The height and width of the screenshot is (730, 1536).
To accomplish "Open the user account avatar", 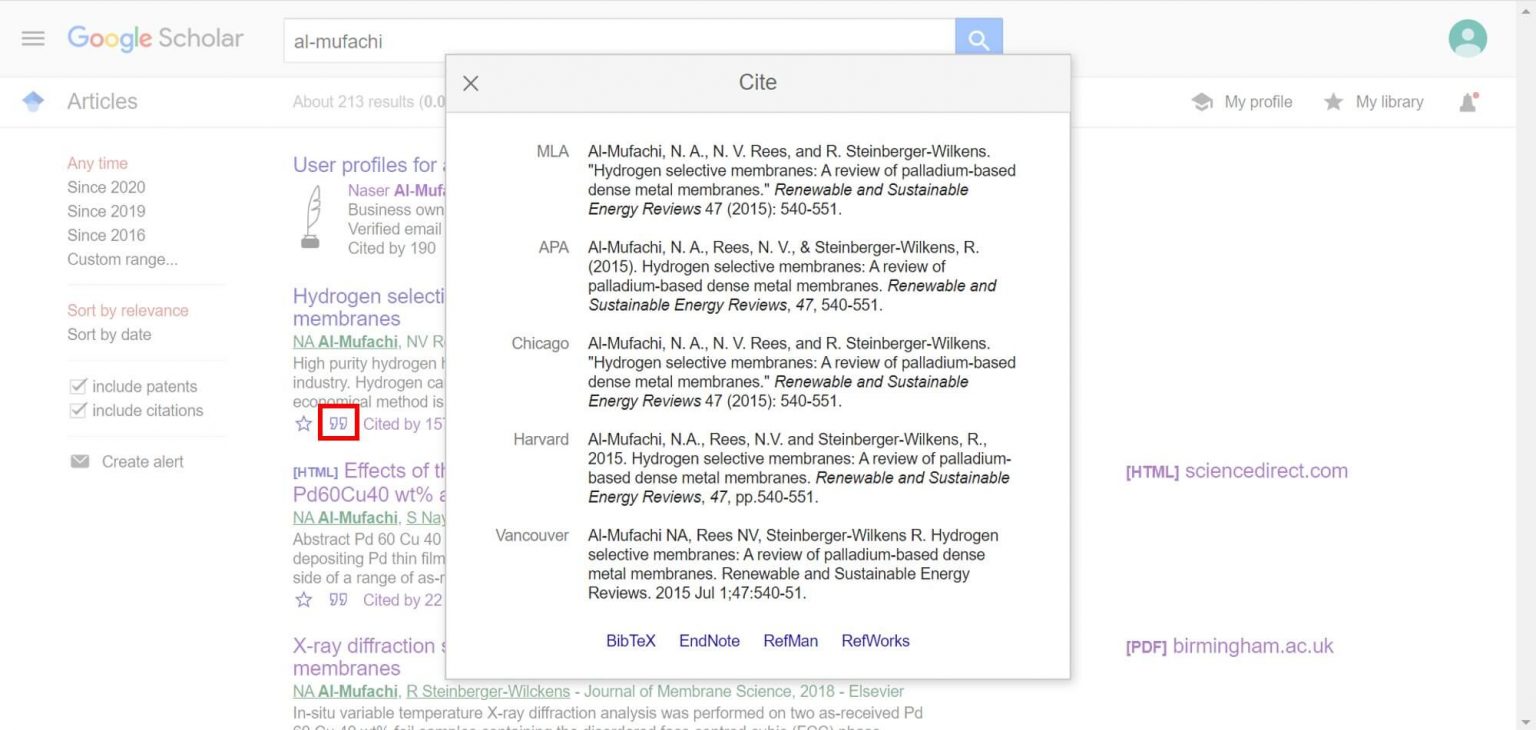I will 1467,39.
